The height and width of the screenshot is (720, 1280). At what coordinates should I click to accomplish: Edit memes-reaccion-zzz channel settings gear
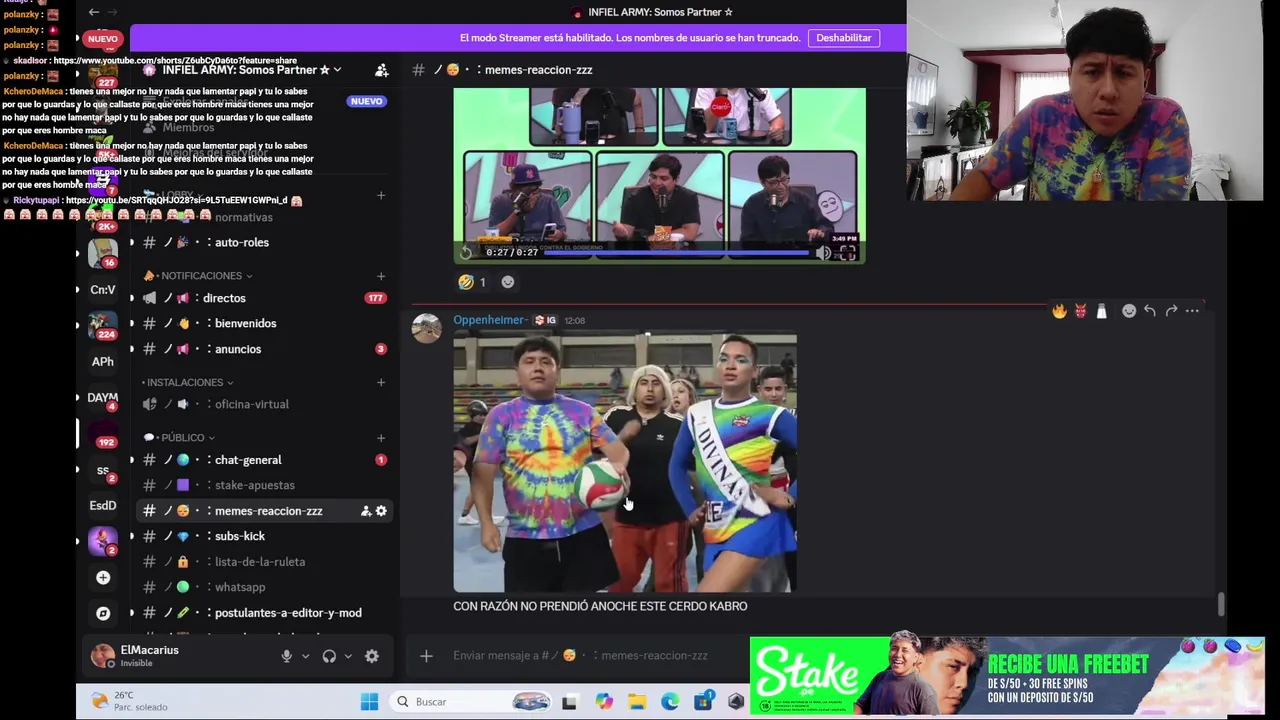381,511
